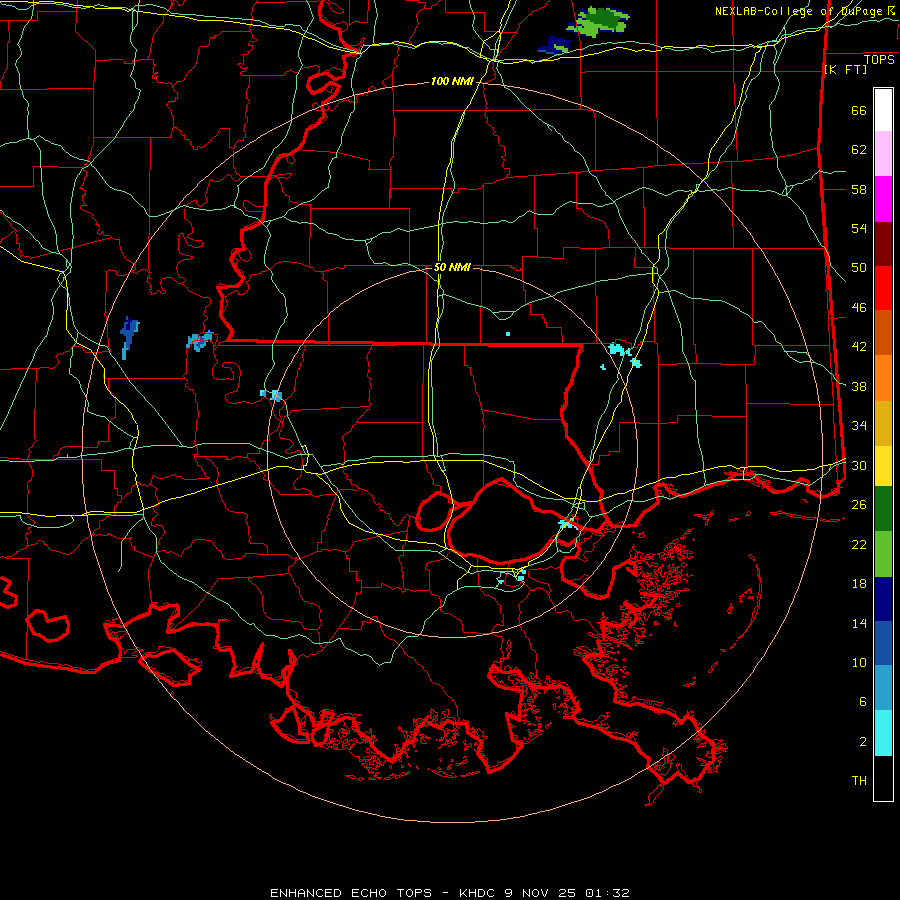Click the '66' legend value

[859, 111]
